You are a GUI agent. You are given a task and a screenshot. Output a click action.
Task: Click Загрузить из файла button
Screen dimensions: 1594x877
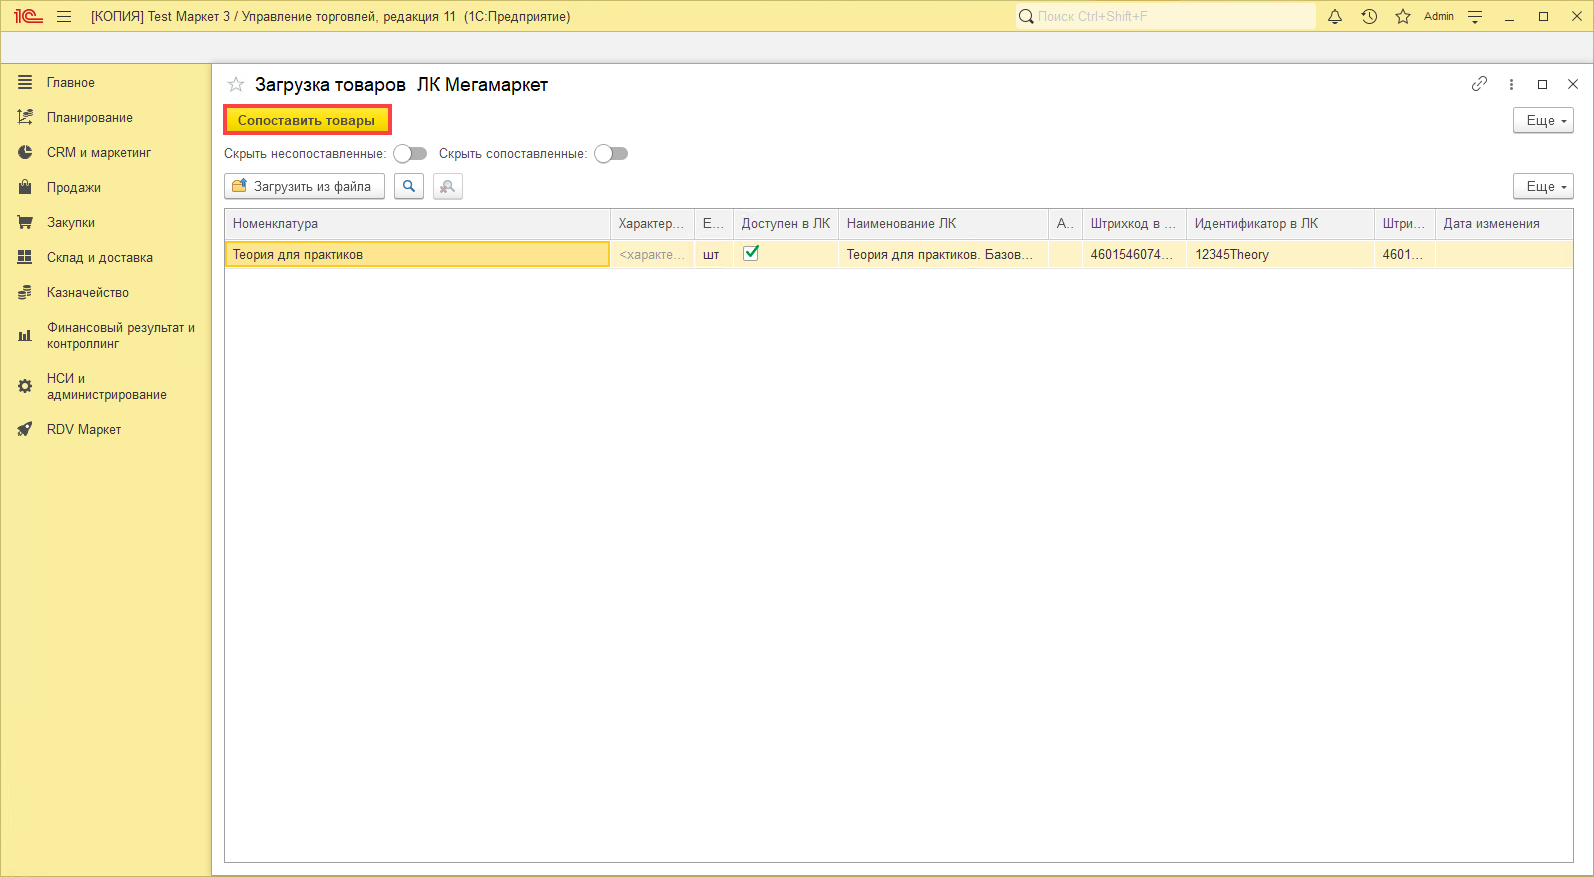coord(304,186)
